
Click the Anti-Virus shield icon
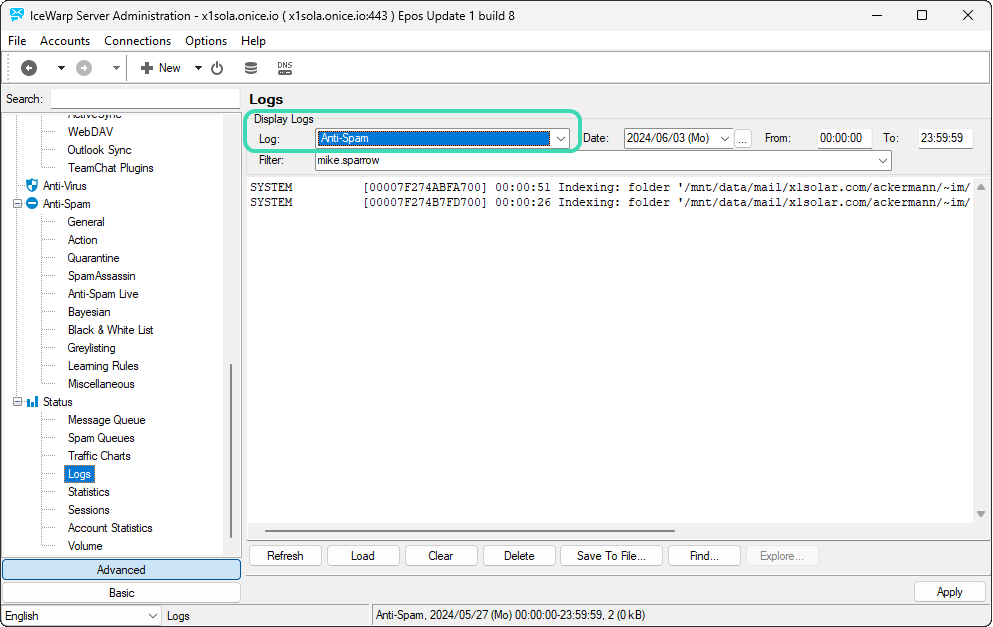32,186
